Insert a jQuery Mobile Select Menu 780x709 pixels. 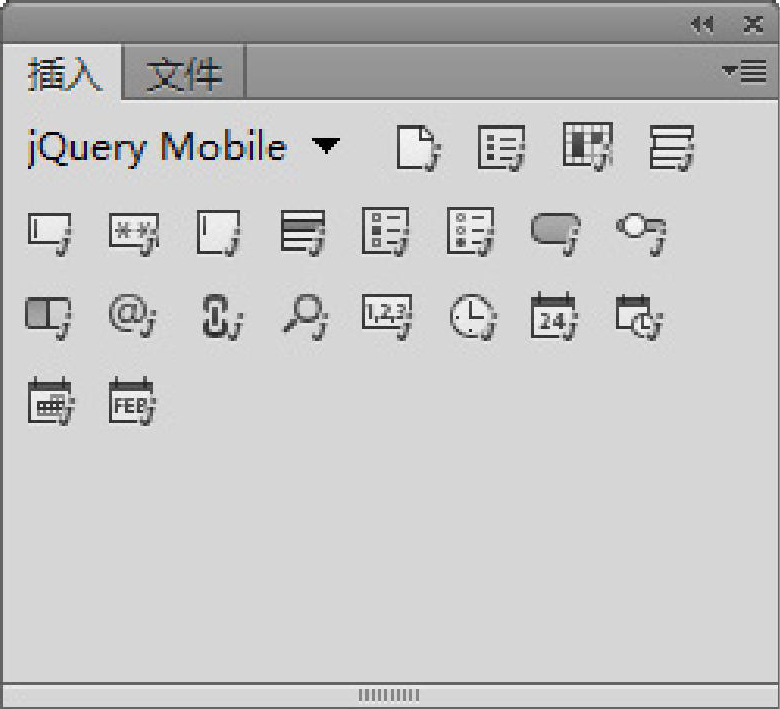click(x=303, y=233)
